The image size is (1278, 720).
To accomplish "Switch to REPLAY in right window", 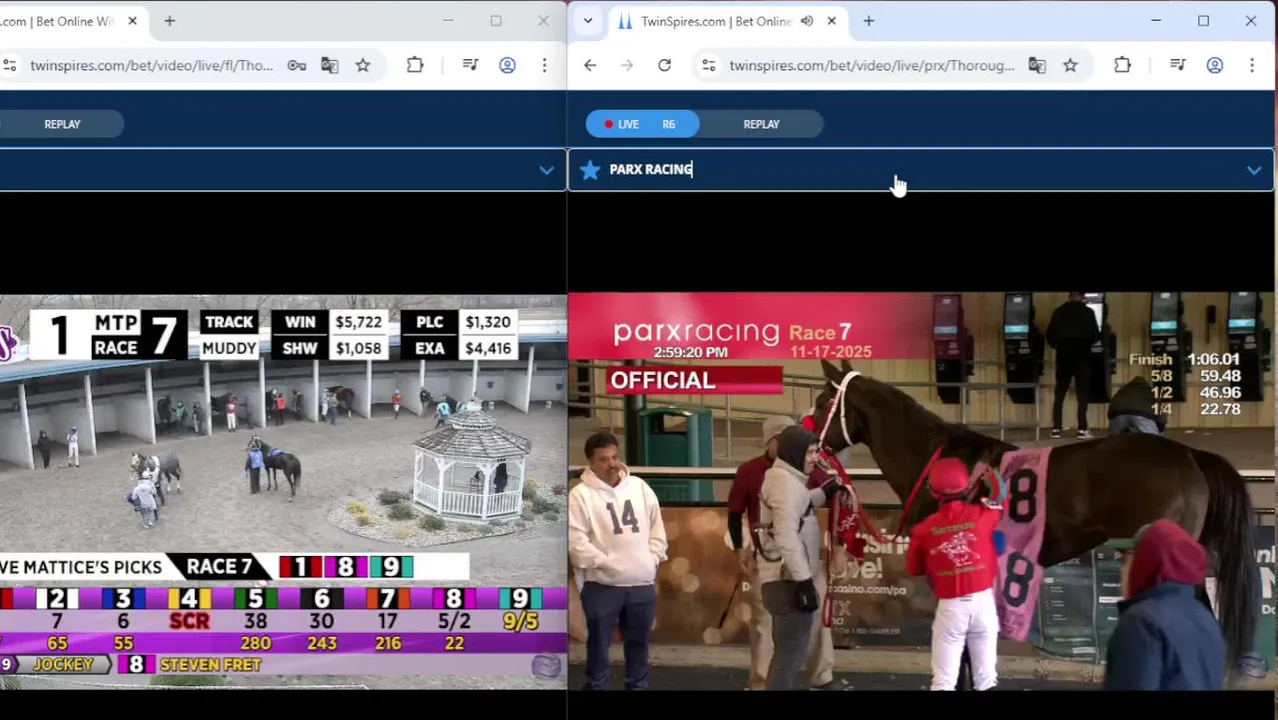I will click(x=761, y=124).
